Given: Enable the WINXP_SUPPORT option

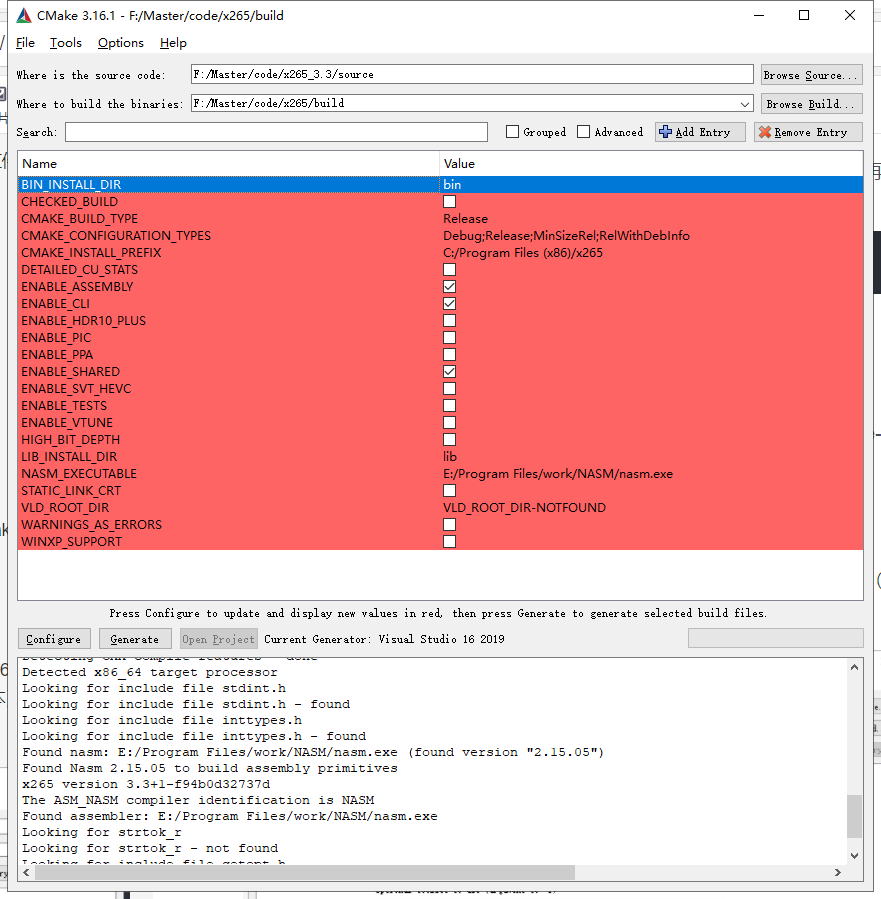Looking at the screenshot, I should click(x=449, y=541).
